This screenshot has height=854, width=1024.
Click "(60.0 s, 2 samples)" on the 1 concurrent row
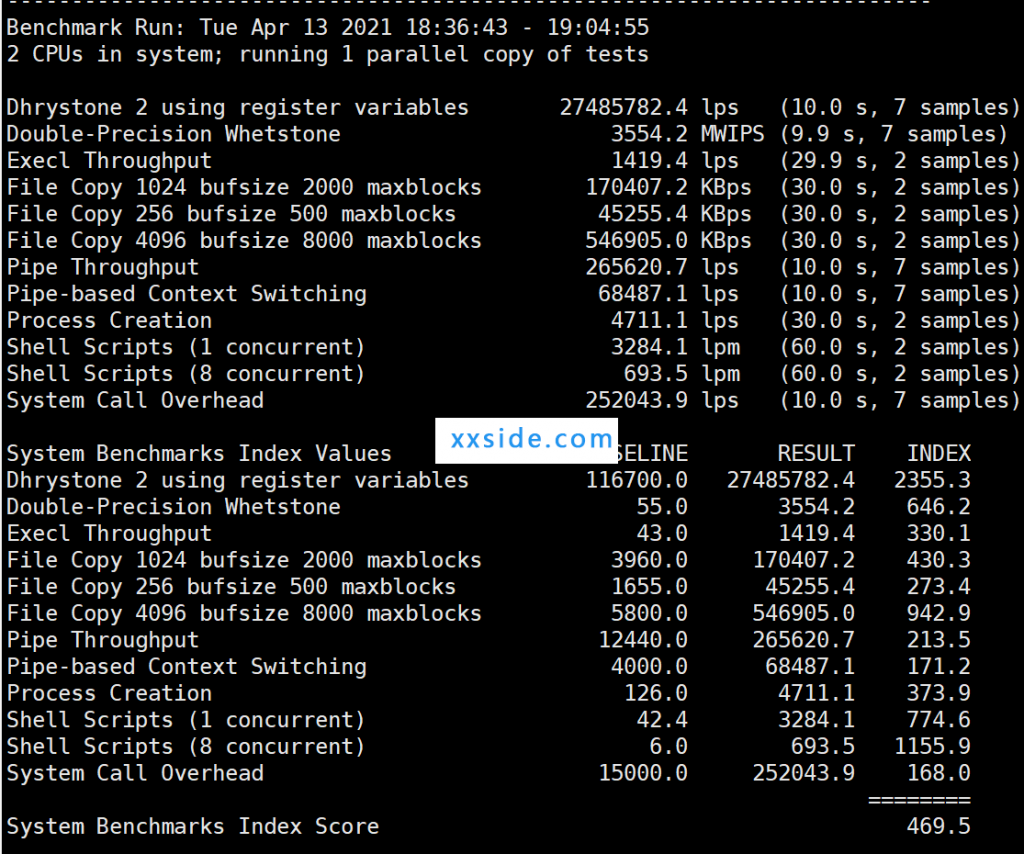click(900, 347)
